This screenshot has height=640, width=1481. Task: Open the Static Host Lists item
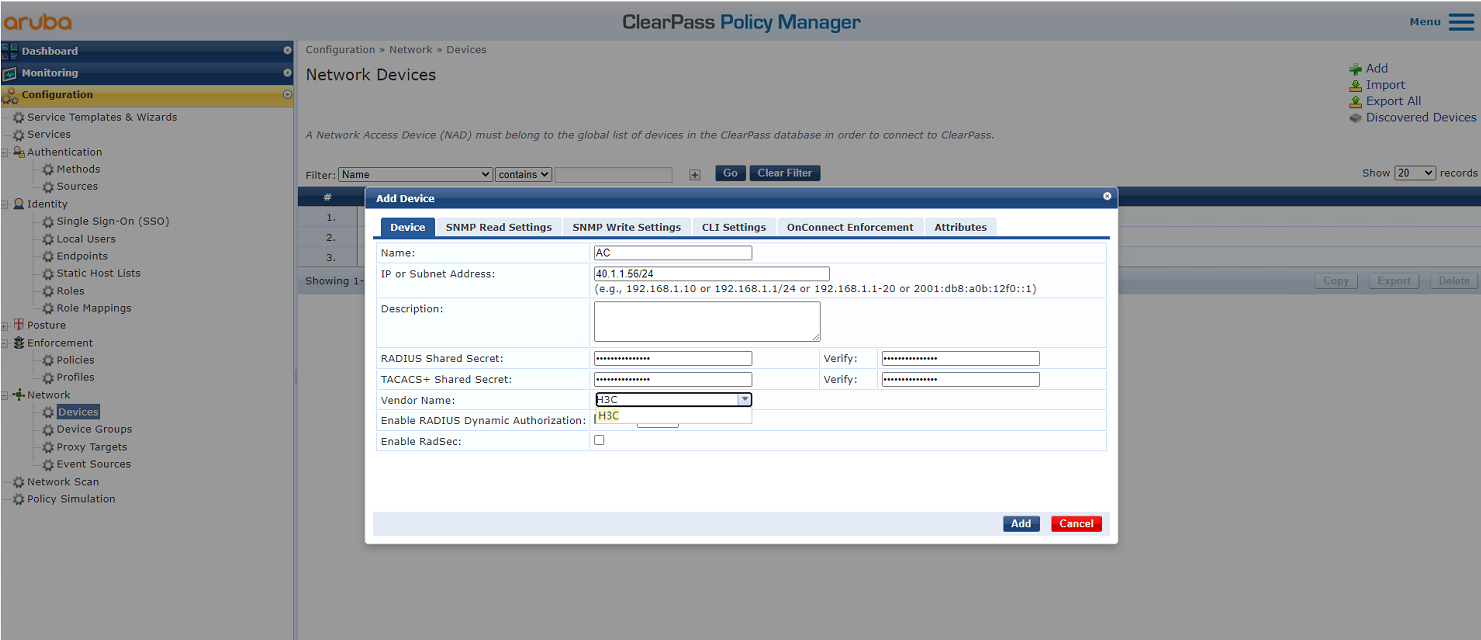tap(99, 273)
